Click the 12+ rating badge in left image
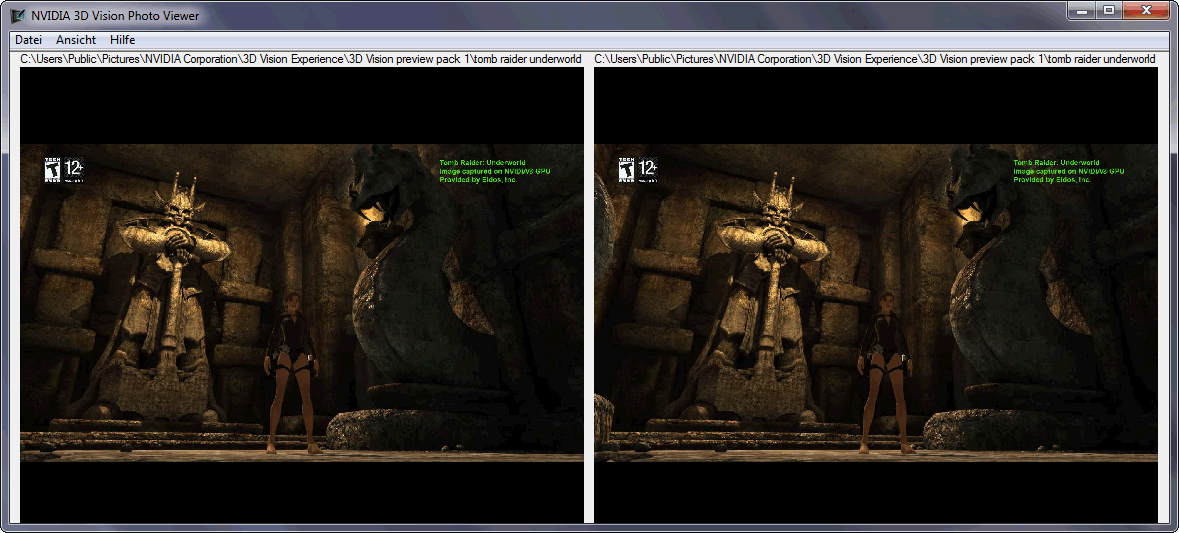 click(74, 170)
